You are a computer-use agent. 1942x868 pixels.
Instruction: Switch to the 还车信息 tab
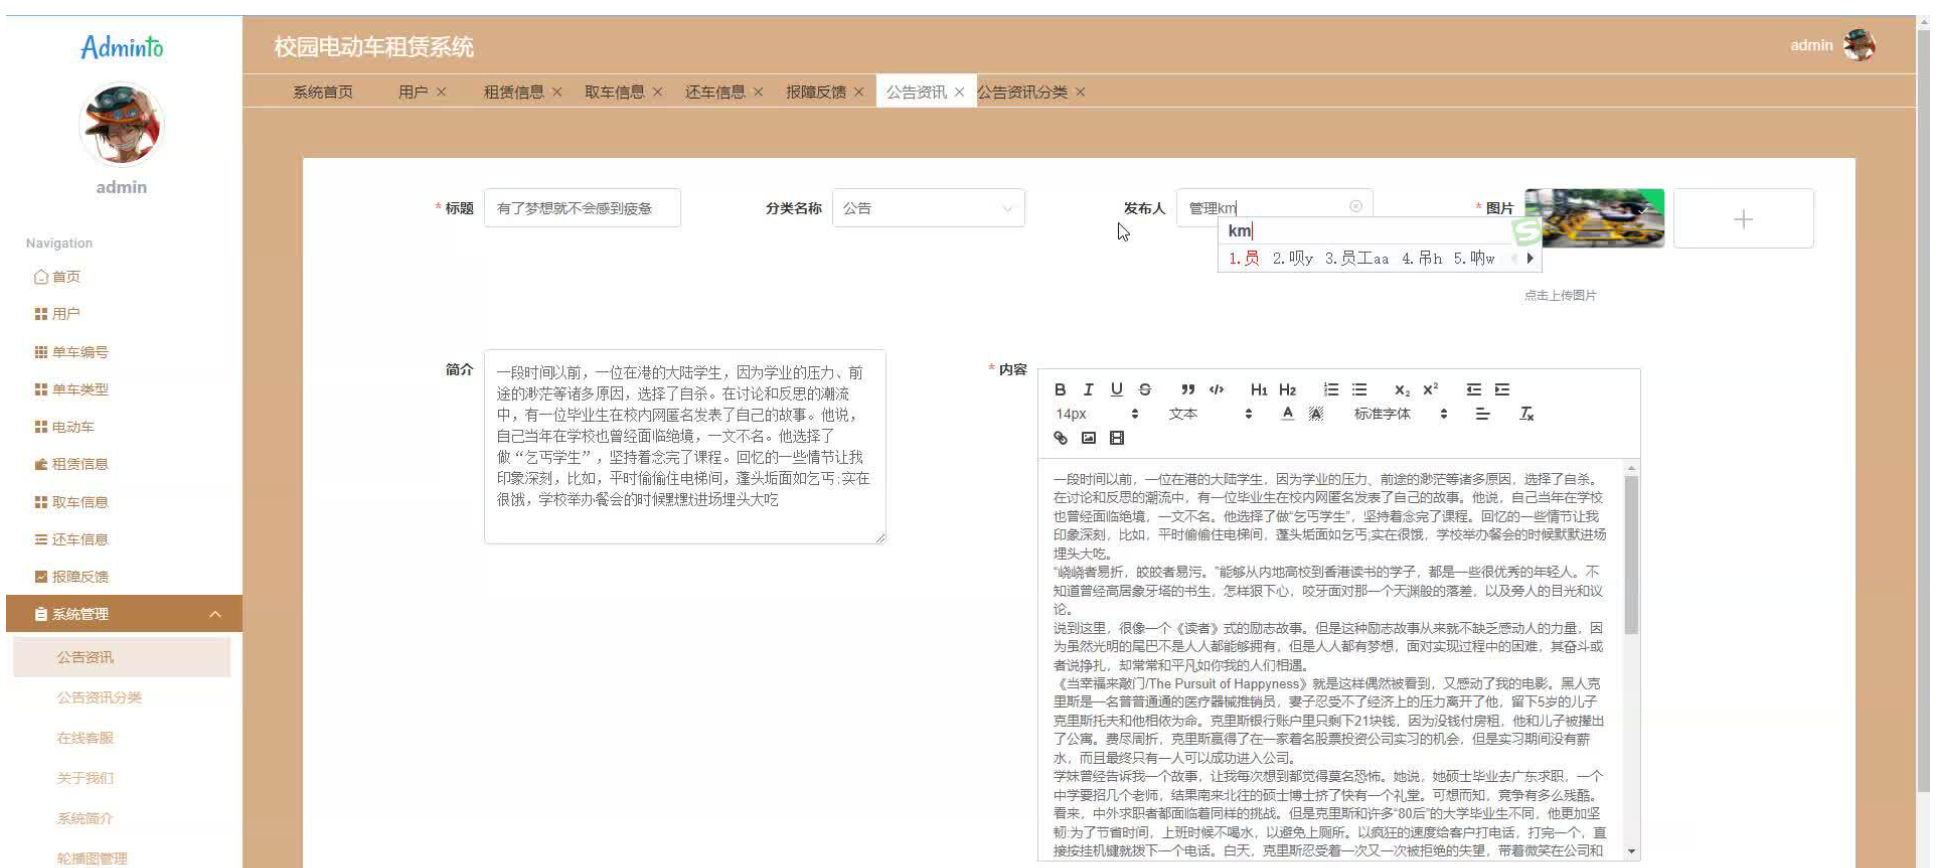tap(715, 92)
